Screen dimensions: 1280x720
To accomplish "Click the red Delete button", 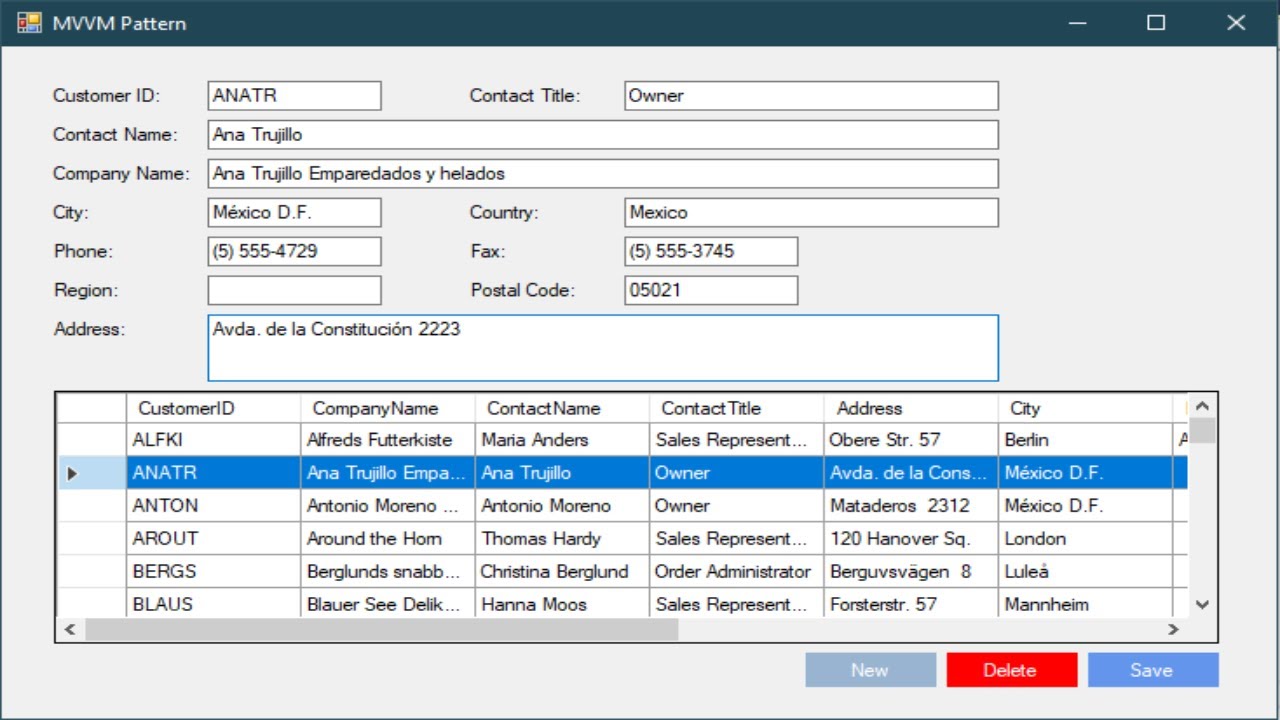I will click(1011, 670).
